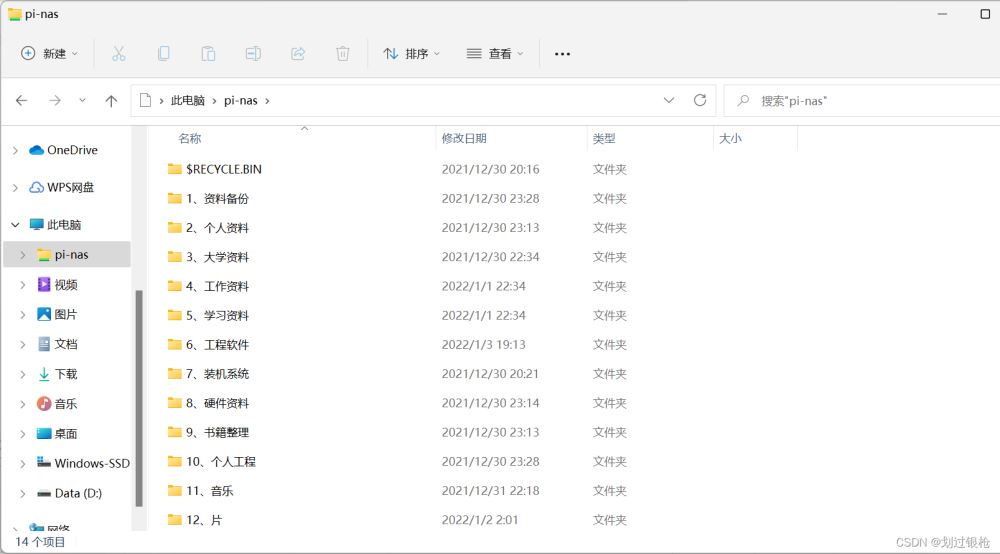This screenshot has height=554, width=1000.
Task: Click the Rename icon in toolbar
Action: [253, 54]
